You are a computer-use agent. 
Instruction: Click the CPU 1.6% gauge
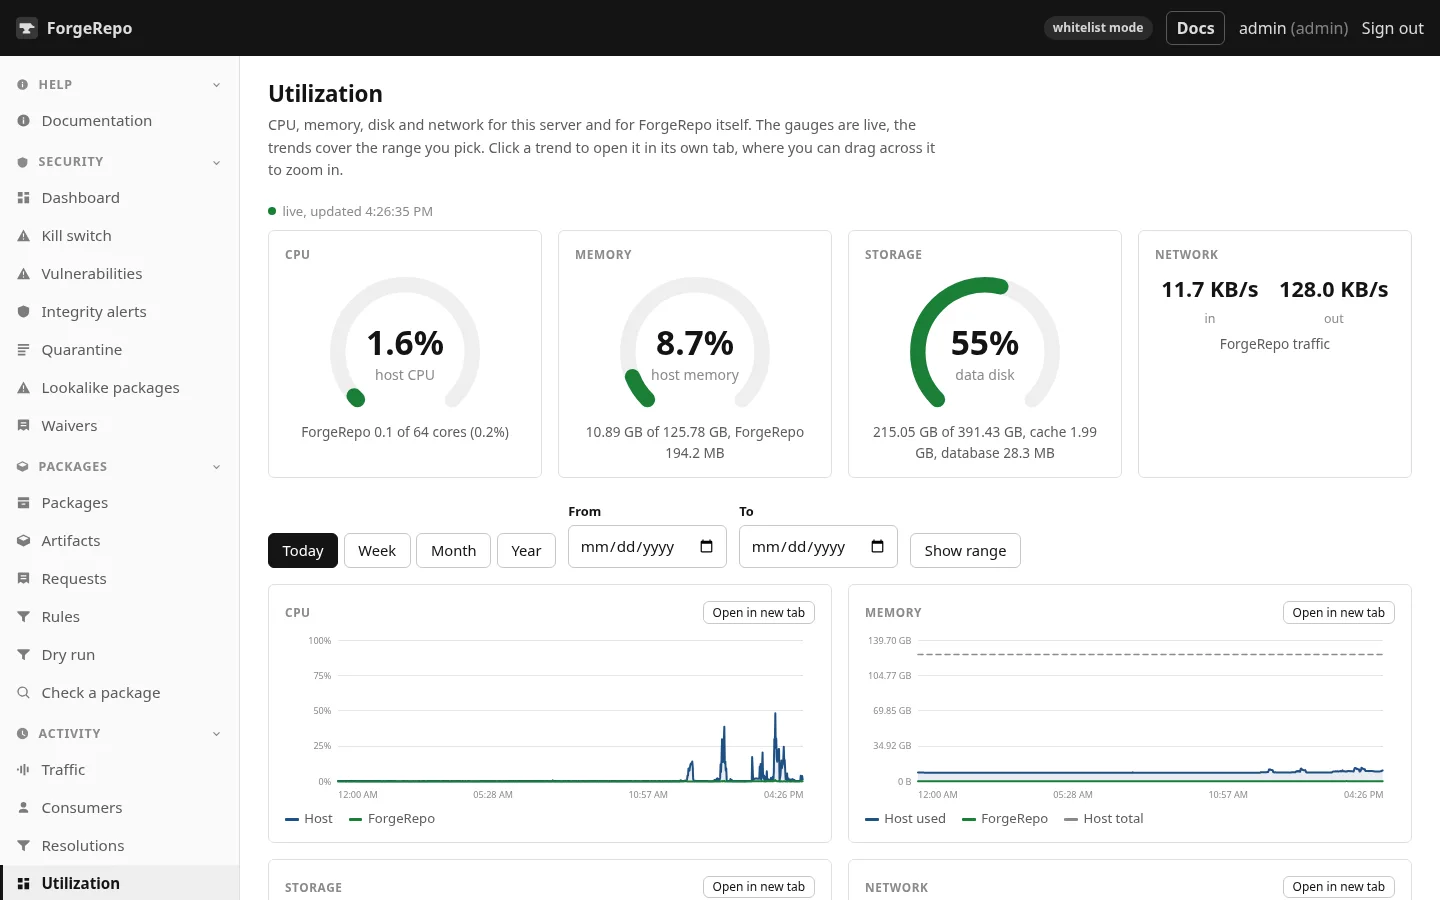click(x=405, y=343)
